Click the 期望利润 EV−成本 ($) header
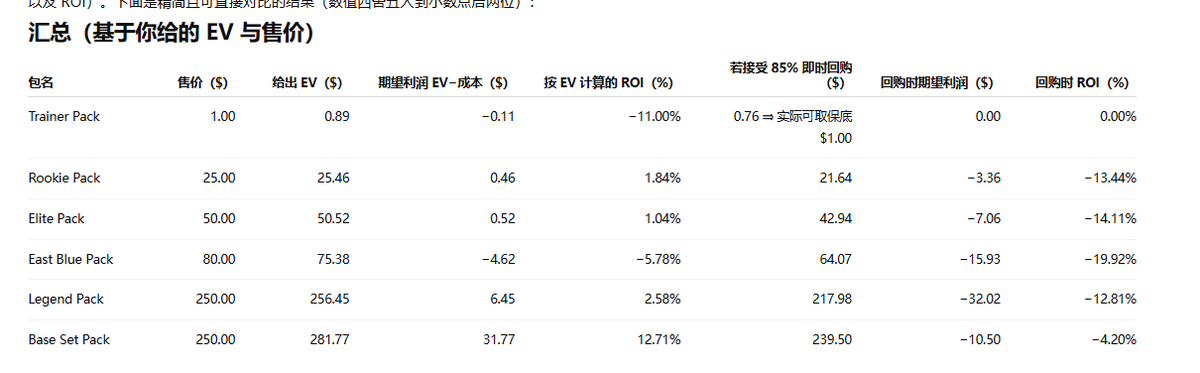The image size is (1200, 373). (x=443, y=83)
